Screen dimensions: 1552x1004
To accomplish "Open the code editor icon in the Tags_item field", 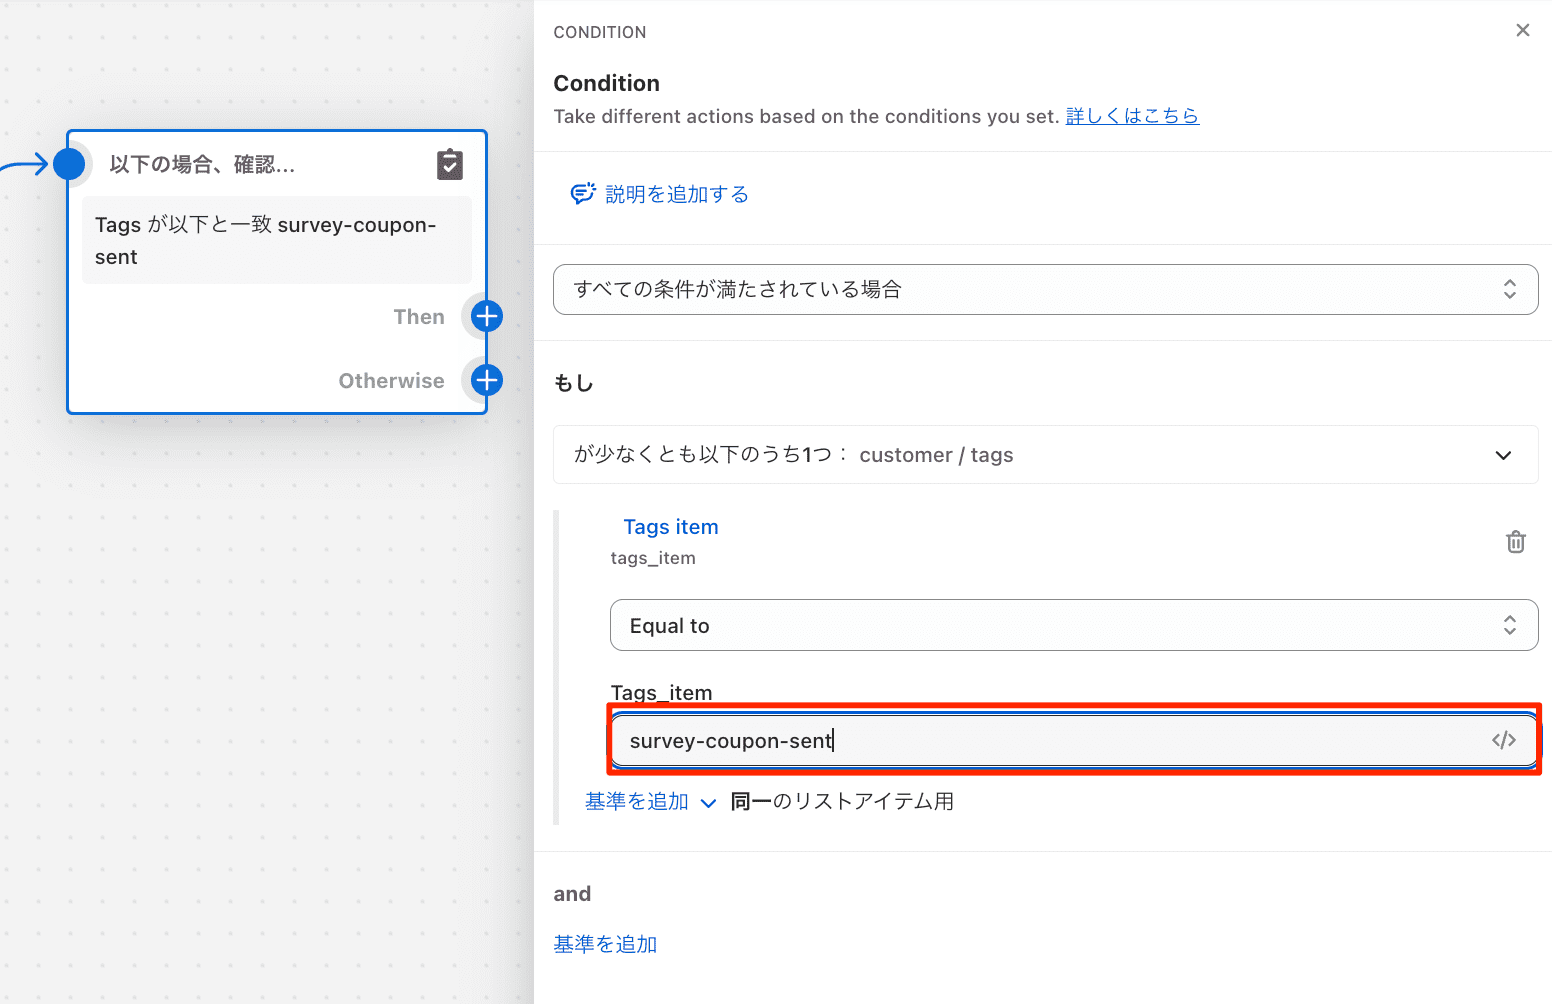I will [1504, 740].
